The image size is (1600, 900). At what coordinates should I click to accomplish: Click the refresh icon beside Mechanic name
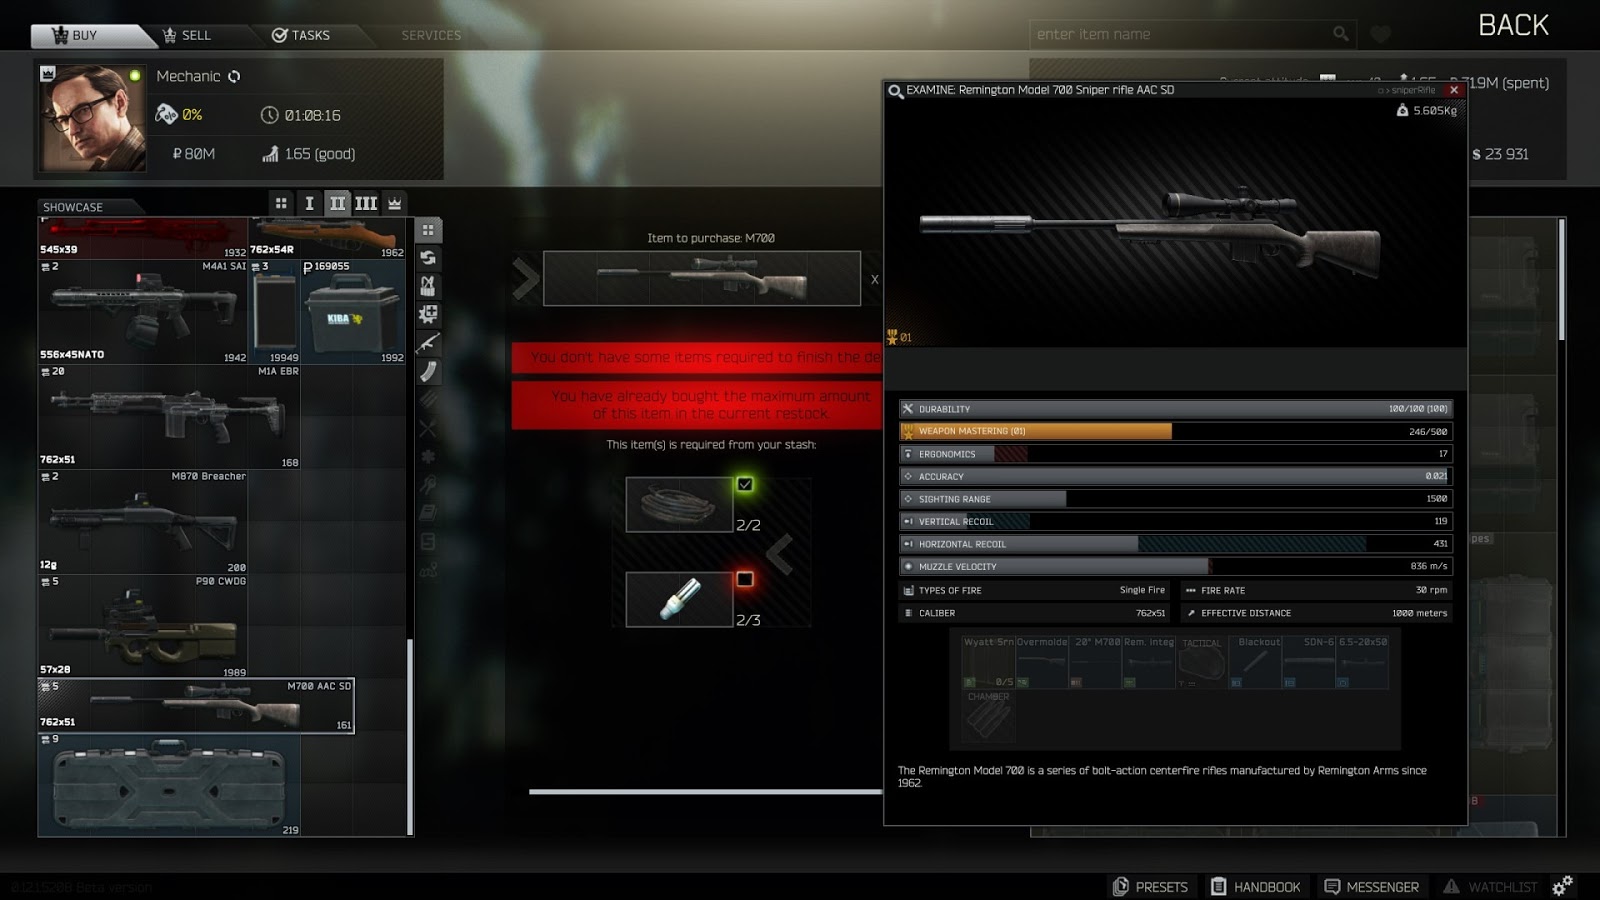(234, 77)
